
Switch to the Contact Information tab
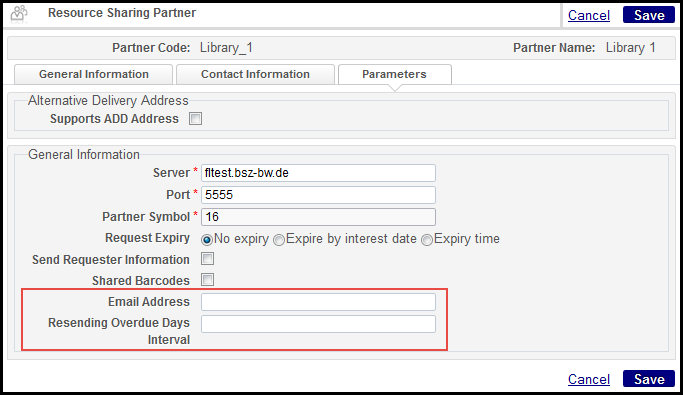pyautogui.click(x=255, y=74)
